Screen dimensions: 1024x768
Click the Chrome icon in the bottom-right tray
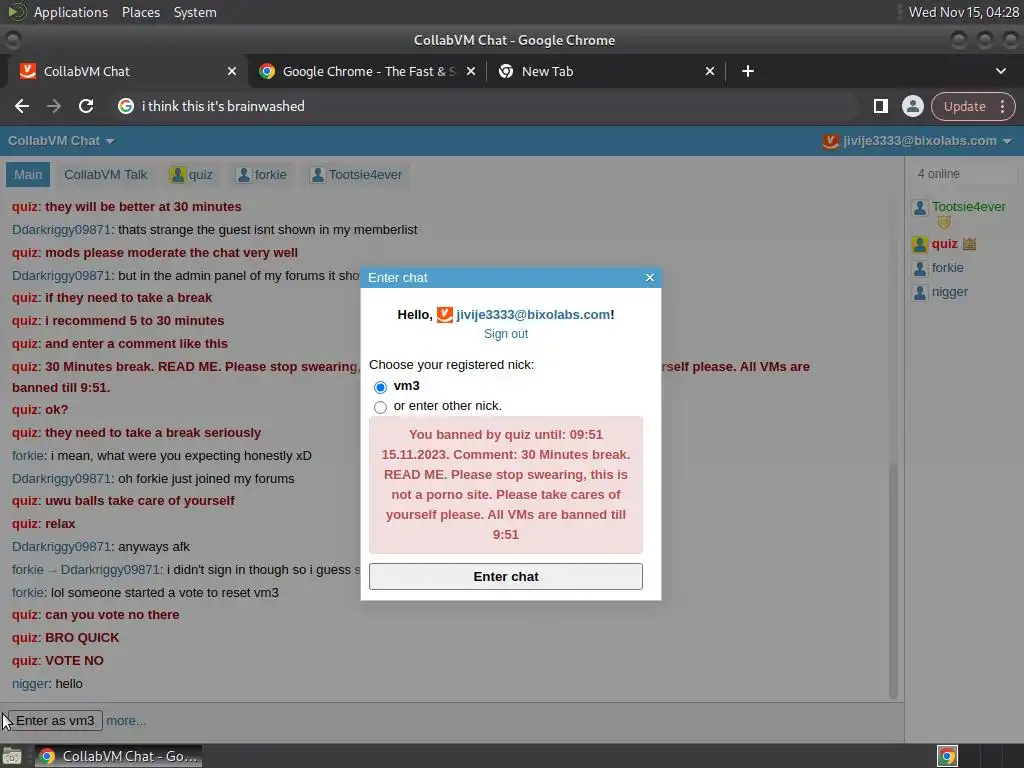[947, 756]
